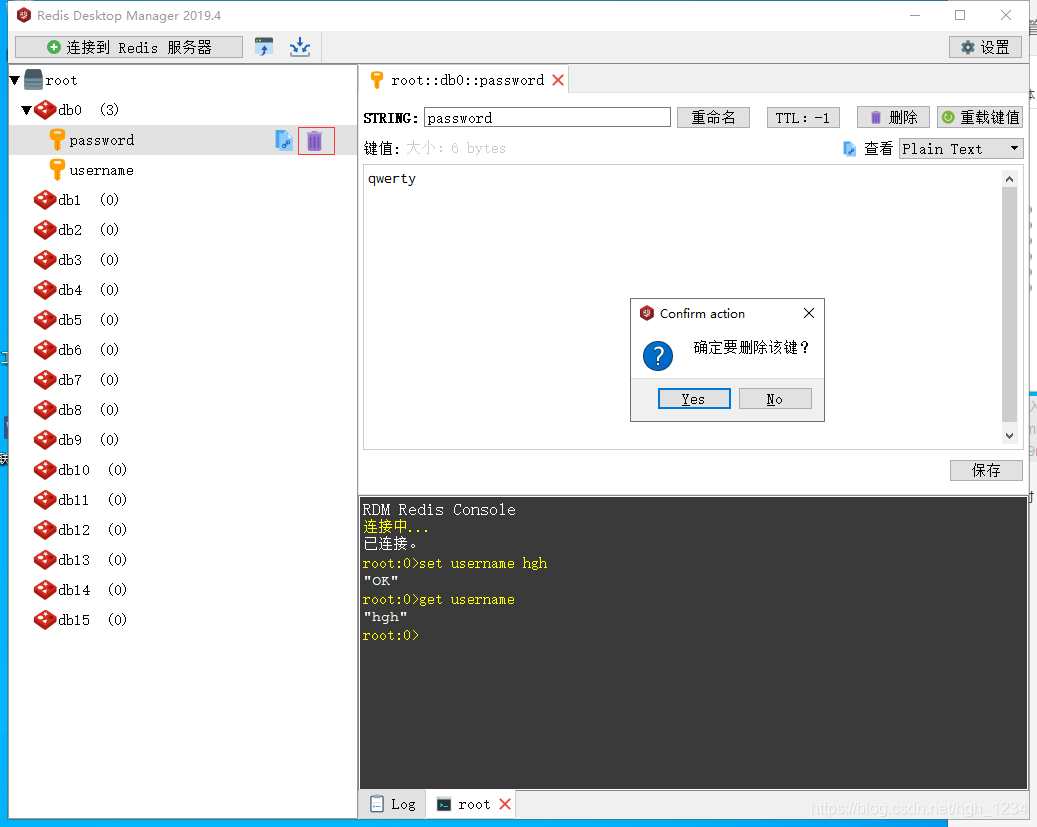
Task: Close the Confirm action dialog
Action: [809, 313]
